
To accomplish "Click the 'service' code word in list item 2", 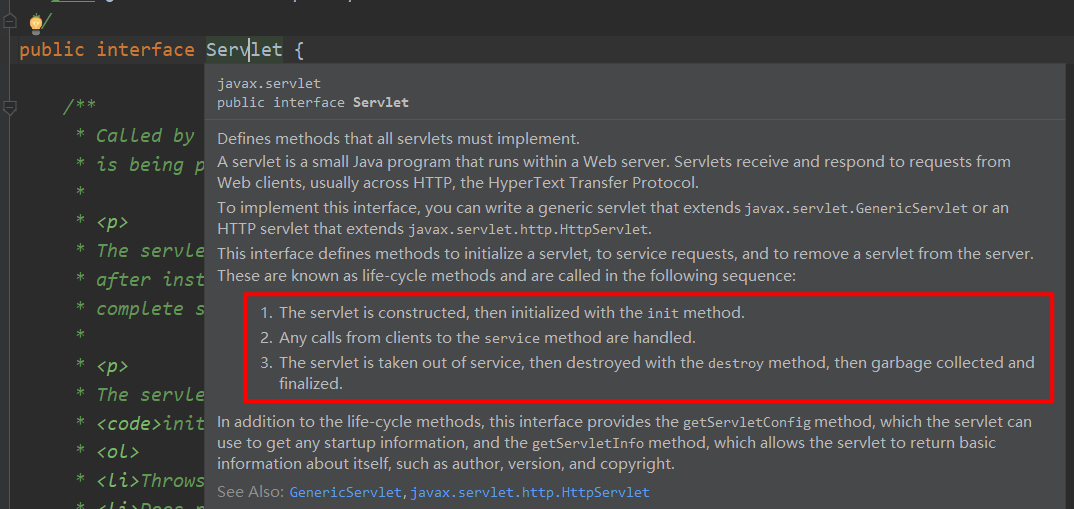I will pyautogui.click(x=512, y=338).
